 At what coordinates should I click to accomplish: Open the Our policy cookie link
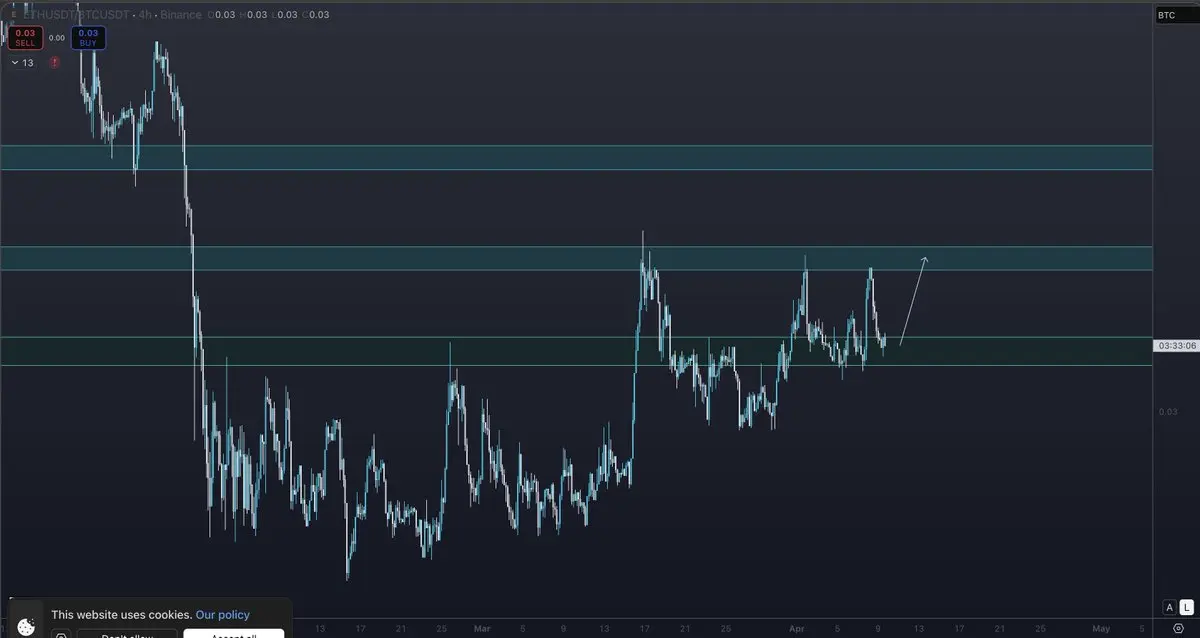[x=222, y=615]
